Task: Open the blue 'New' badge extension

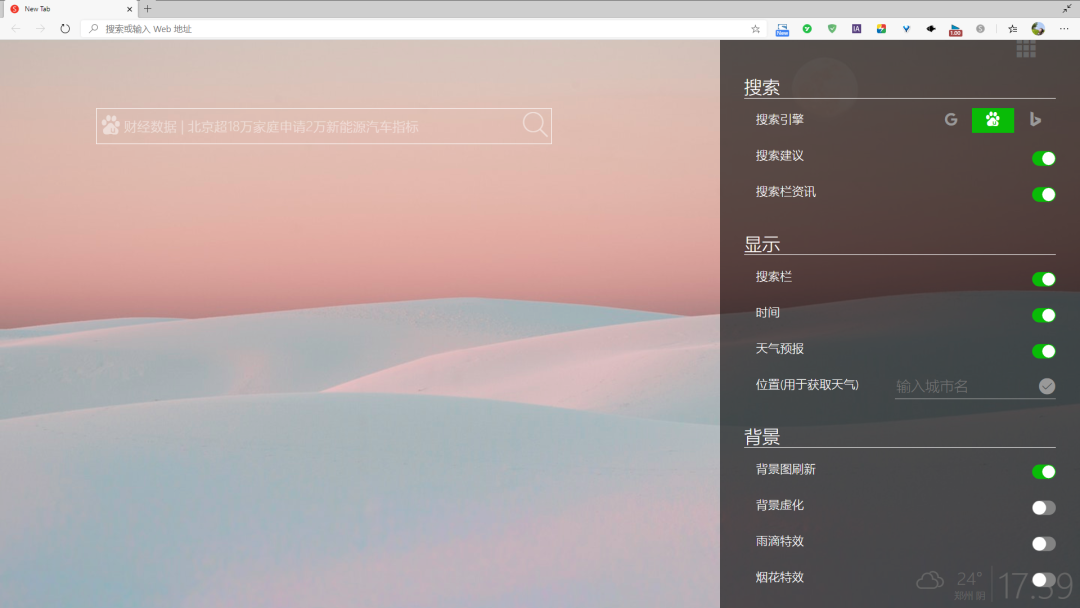Action: pos(782,29)
